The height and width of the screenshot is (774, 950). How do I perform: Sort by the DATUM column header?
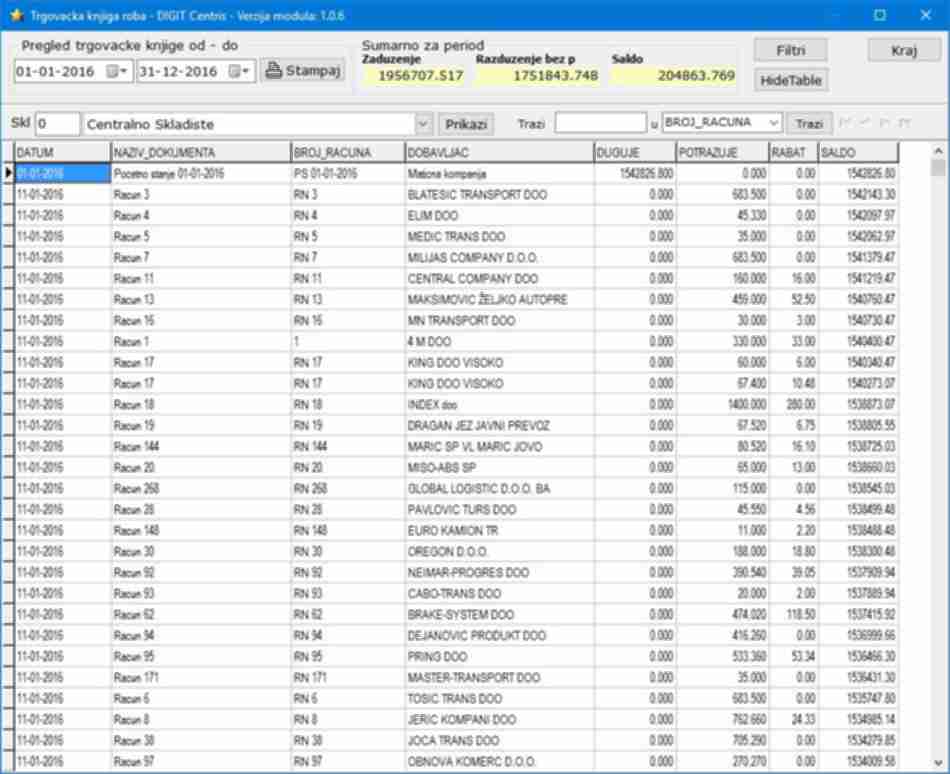tap(62, 152)
